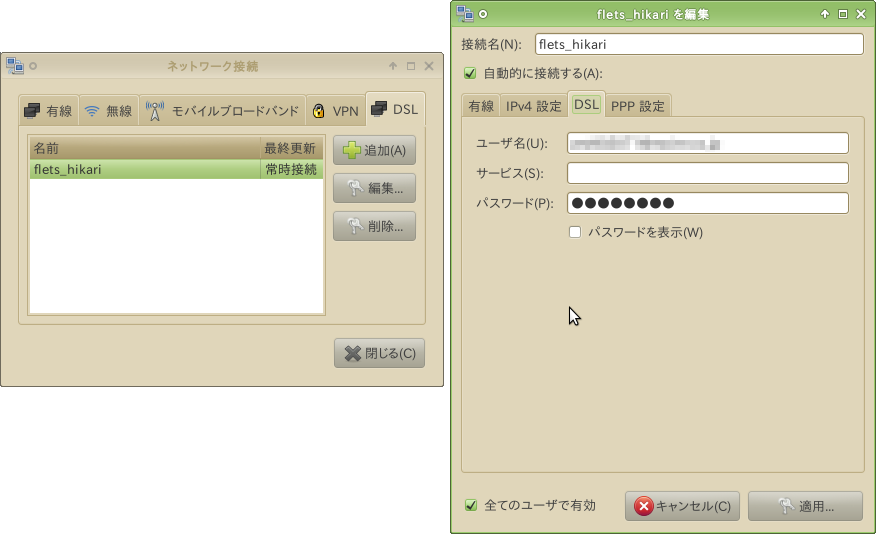Screen dimensions: 876x534
Task: Click the padlock icon on VPN tab
Action: 318,111
